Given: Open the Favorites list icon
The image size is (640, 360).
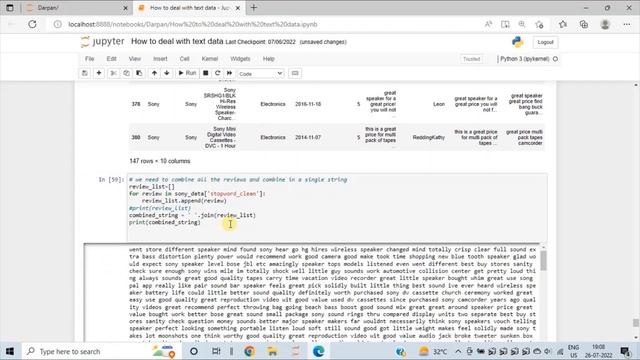Looking at the screenshot, I should (563, 24).
